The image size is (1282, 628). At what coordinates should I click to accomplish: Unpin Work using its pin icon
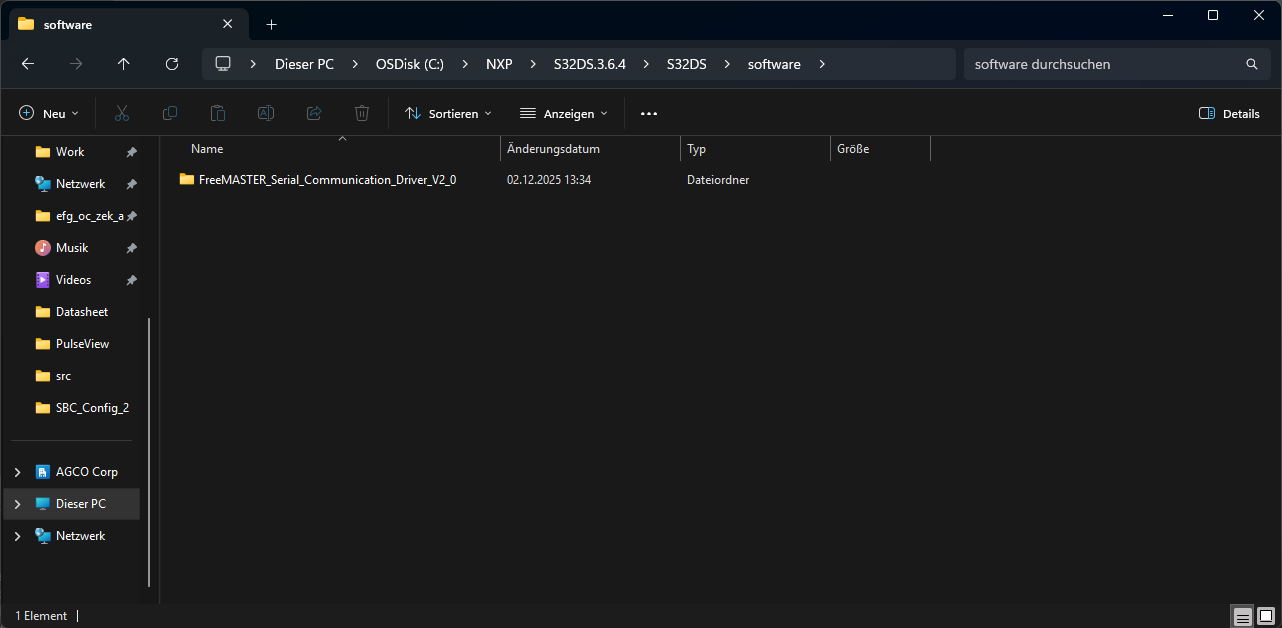131,152
